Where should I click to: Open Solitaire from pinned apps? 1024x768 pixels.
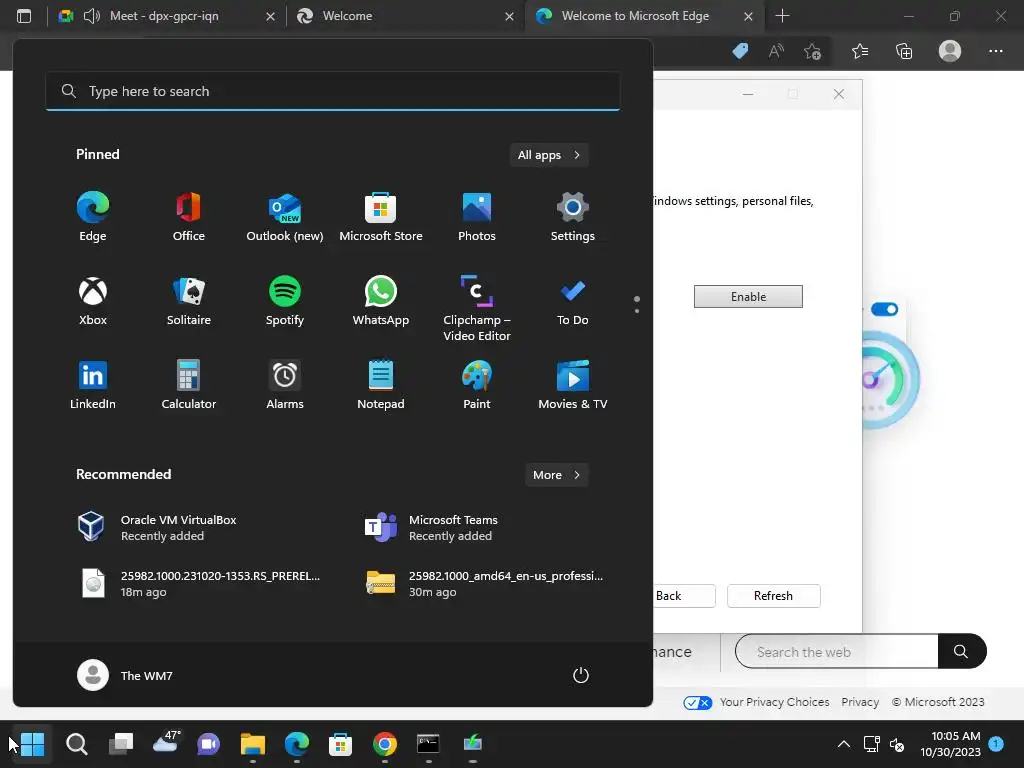pos(189,301)
